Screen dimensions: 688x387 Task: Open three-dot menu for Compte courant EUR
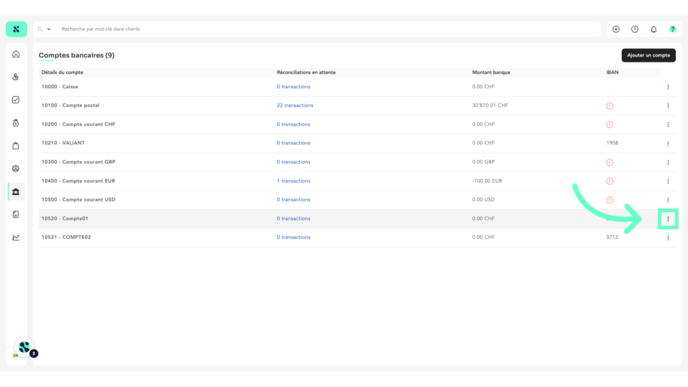(668, 181)
